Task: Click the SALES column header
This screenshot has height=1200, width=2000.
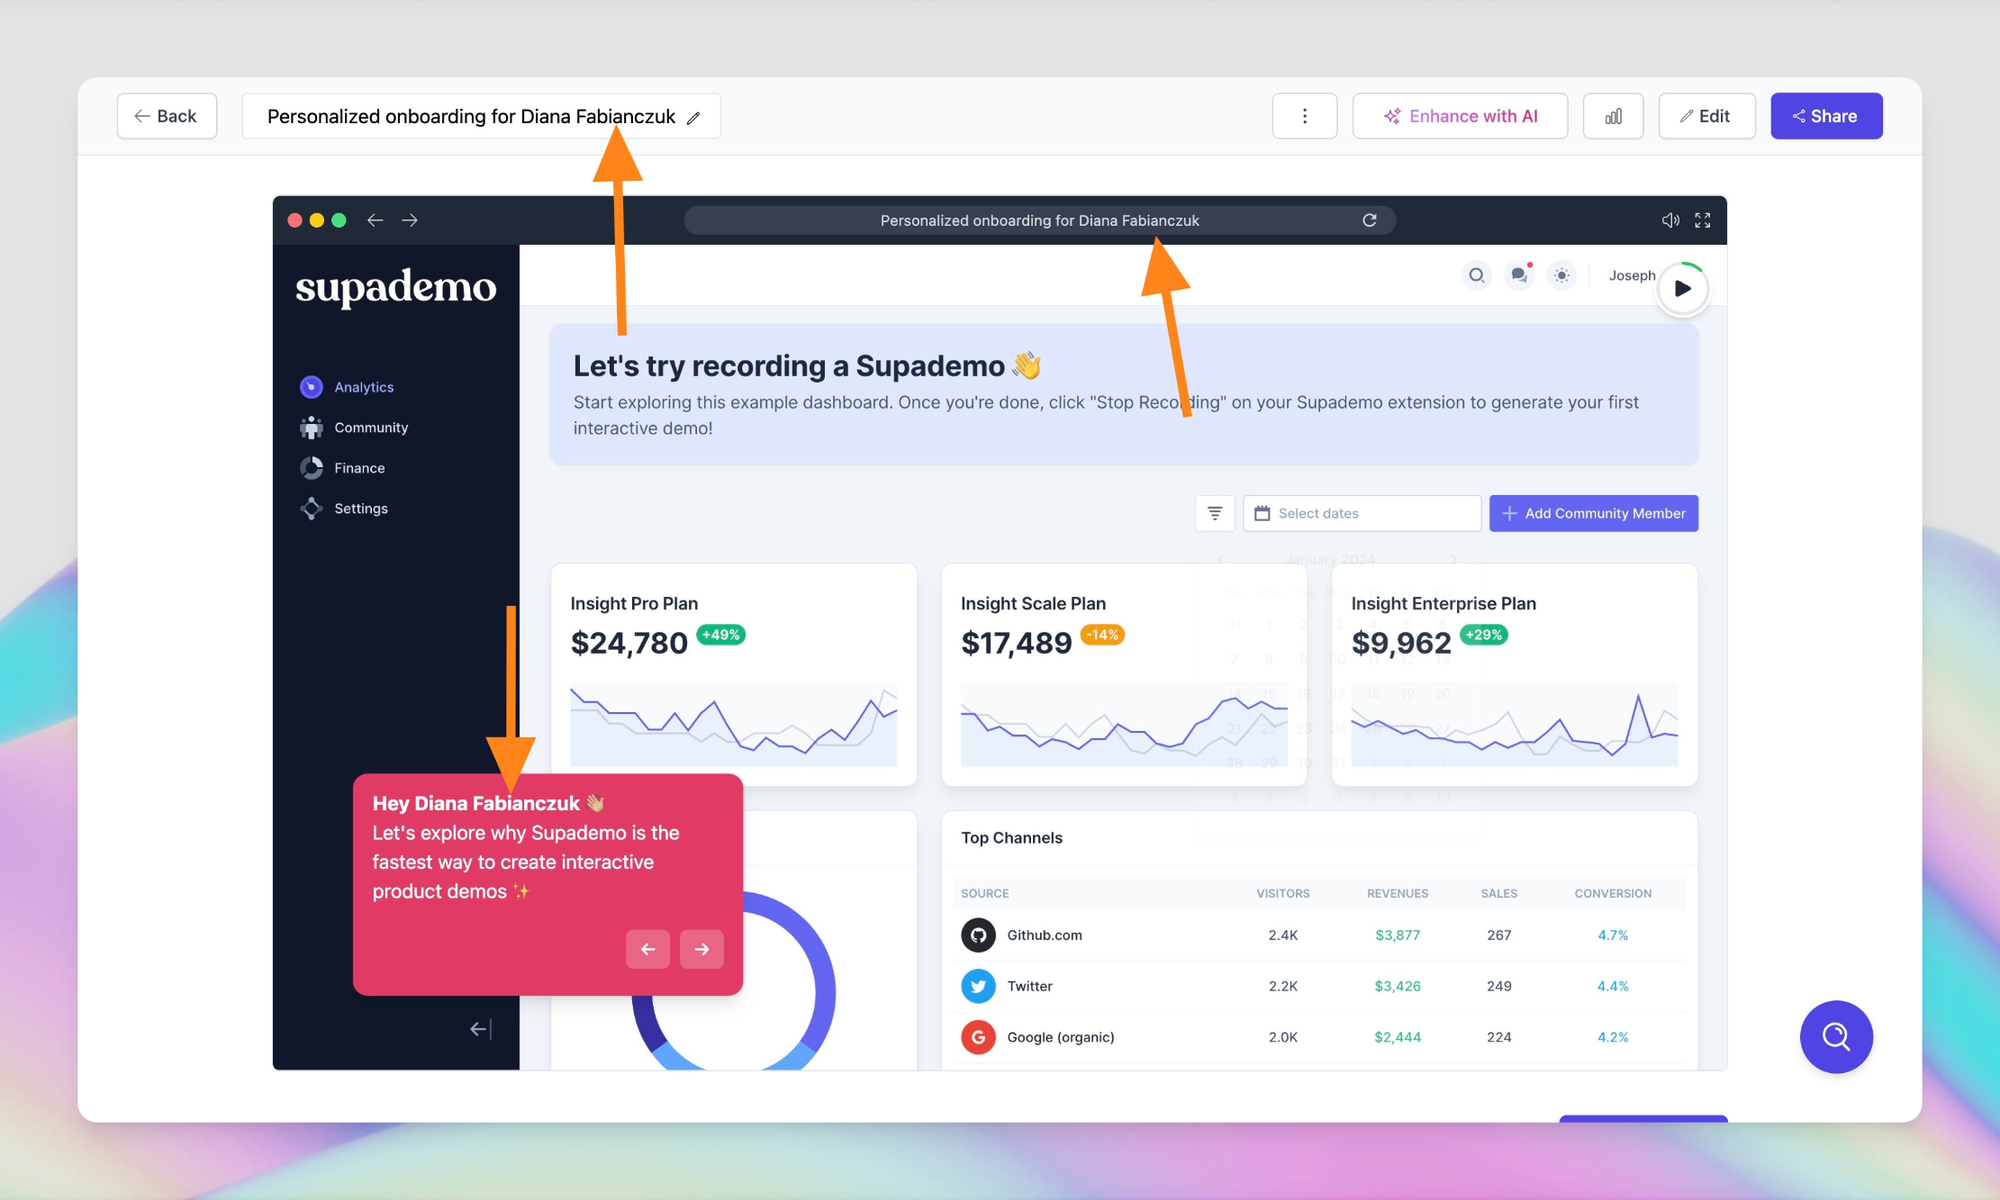Action: pyautogui.click(x=1499, y=893)
